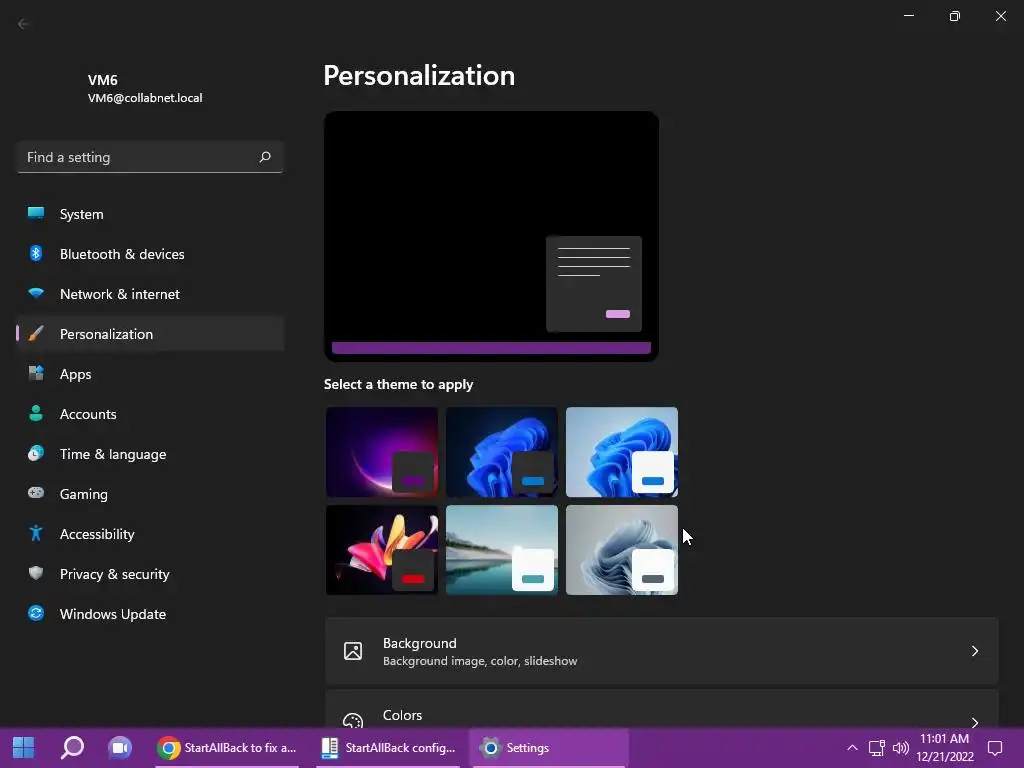This screenshot has height=768, width=1024.
Task: Open taskbar Search magnifier
Action: tap(72, 748)
